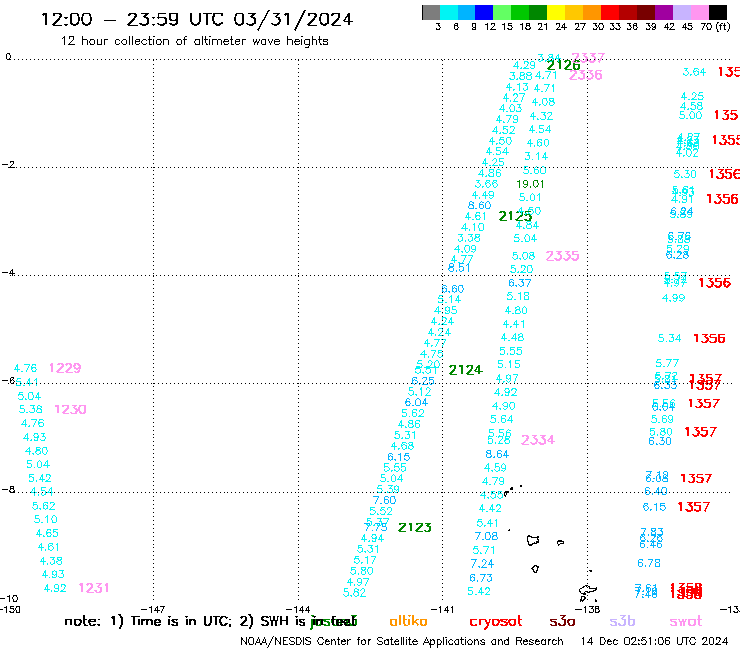Select the 7.08 wave height value

[486, 536]
